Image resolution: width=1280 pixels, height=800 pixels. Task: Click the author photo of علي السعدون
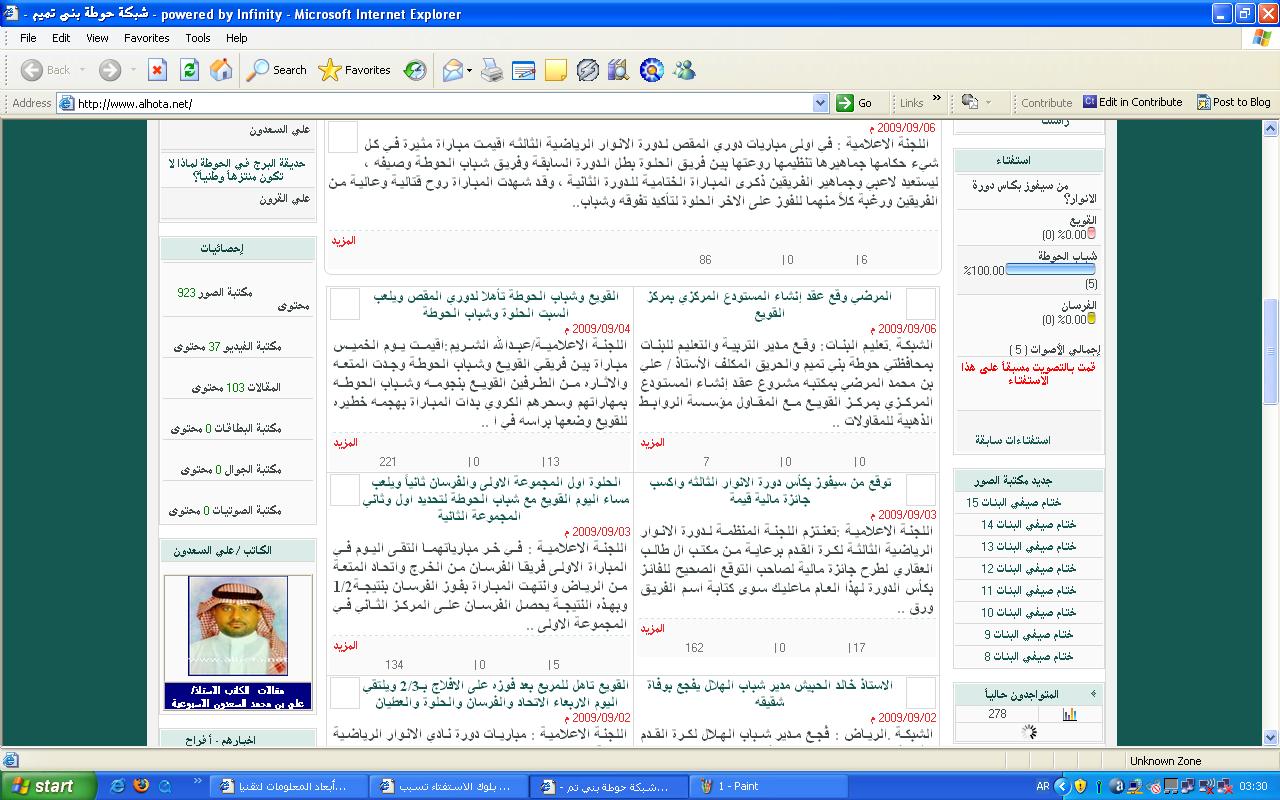238,627
